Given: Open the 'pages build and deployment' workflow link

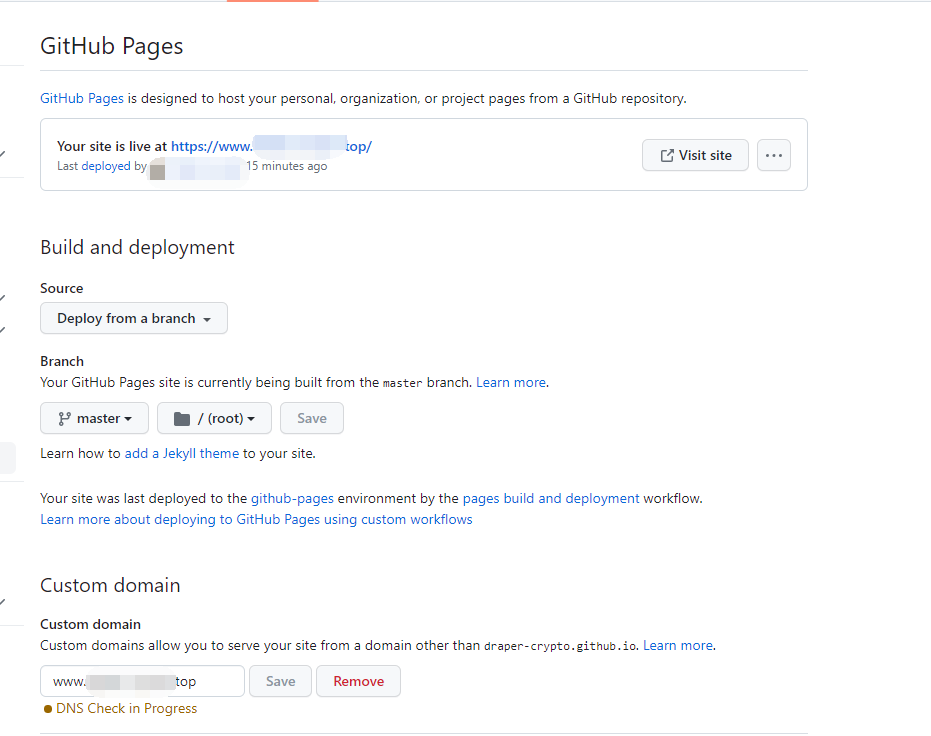Looking at the screenshot, I should (x=551, y=498).
